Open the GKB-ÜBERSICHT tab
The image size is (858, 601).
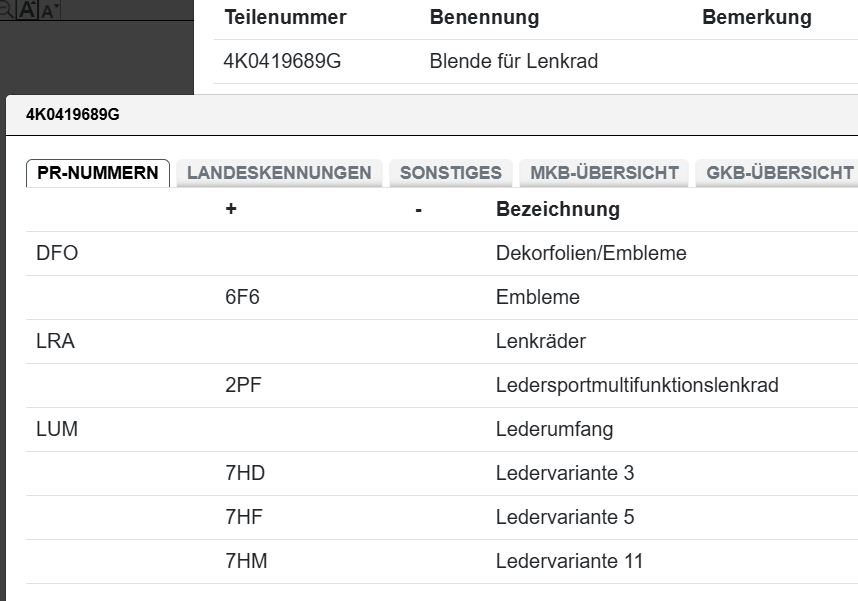tap(779, 173)
